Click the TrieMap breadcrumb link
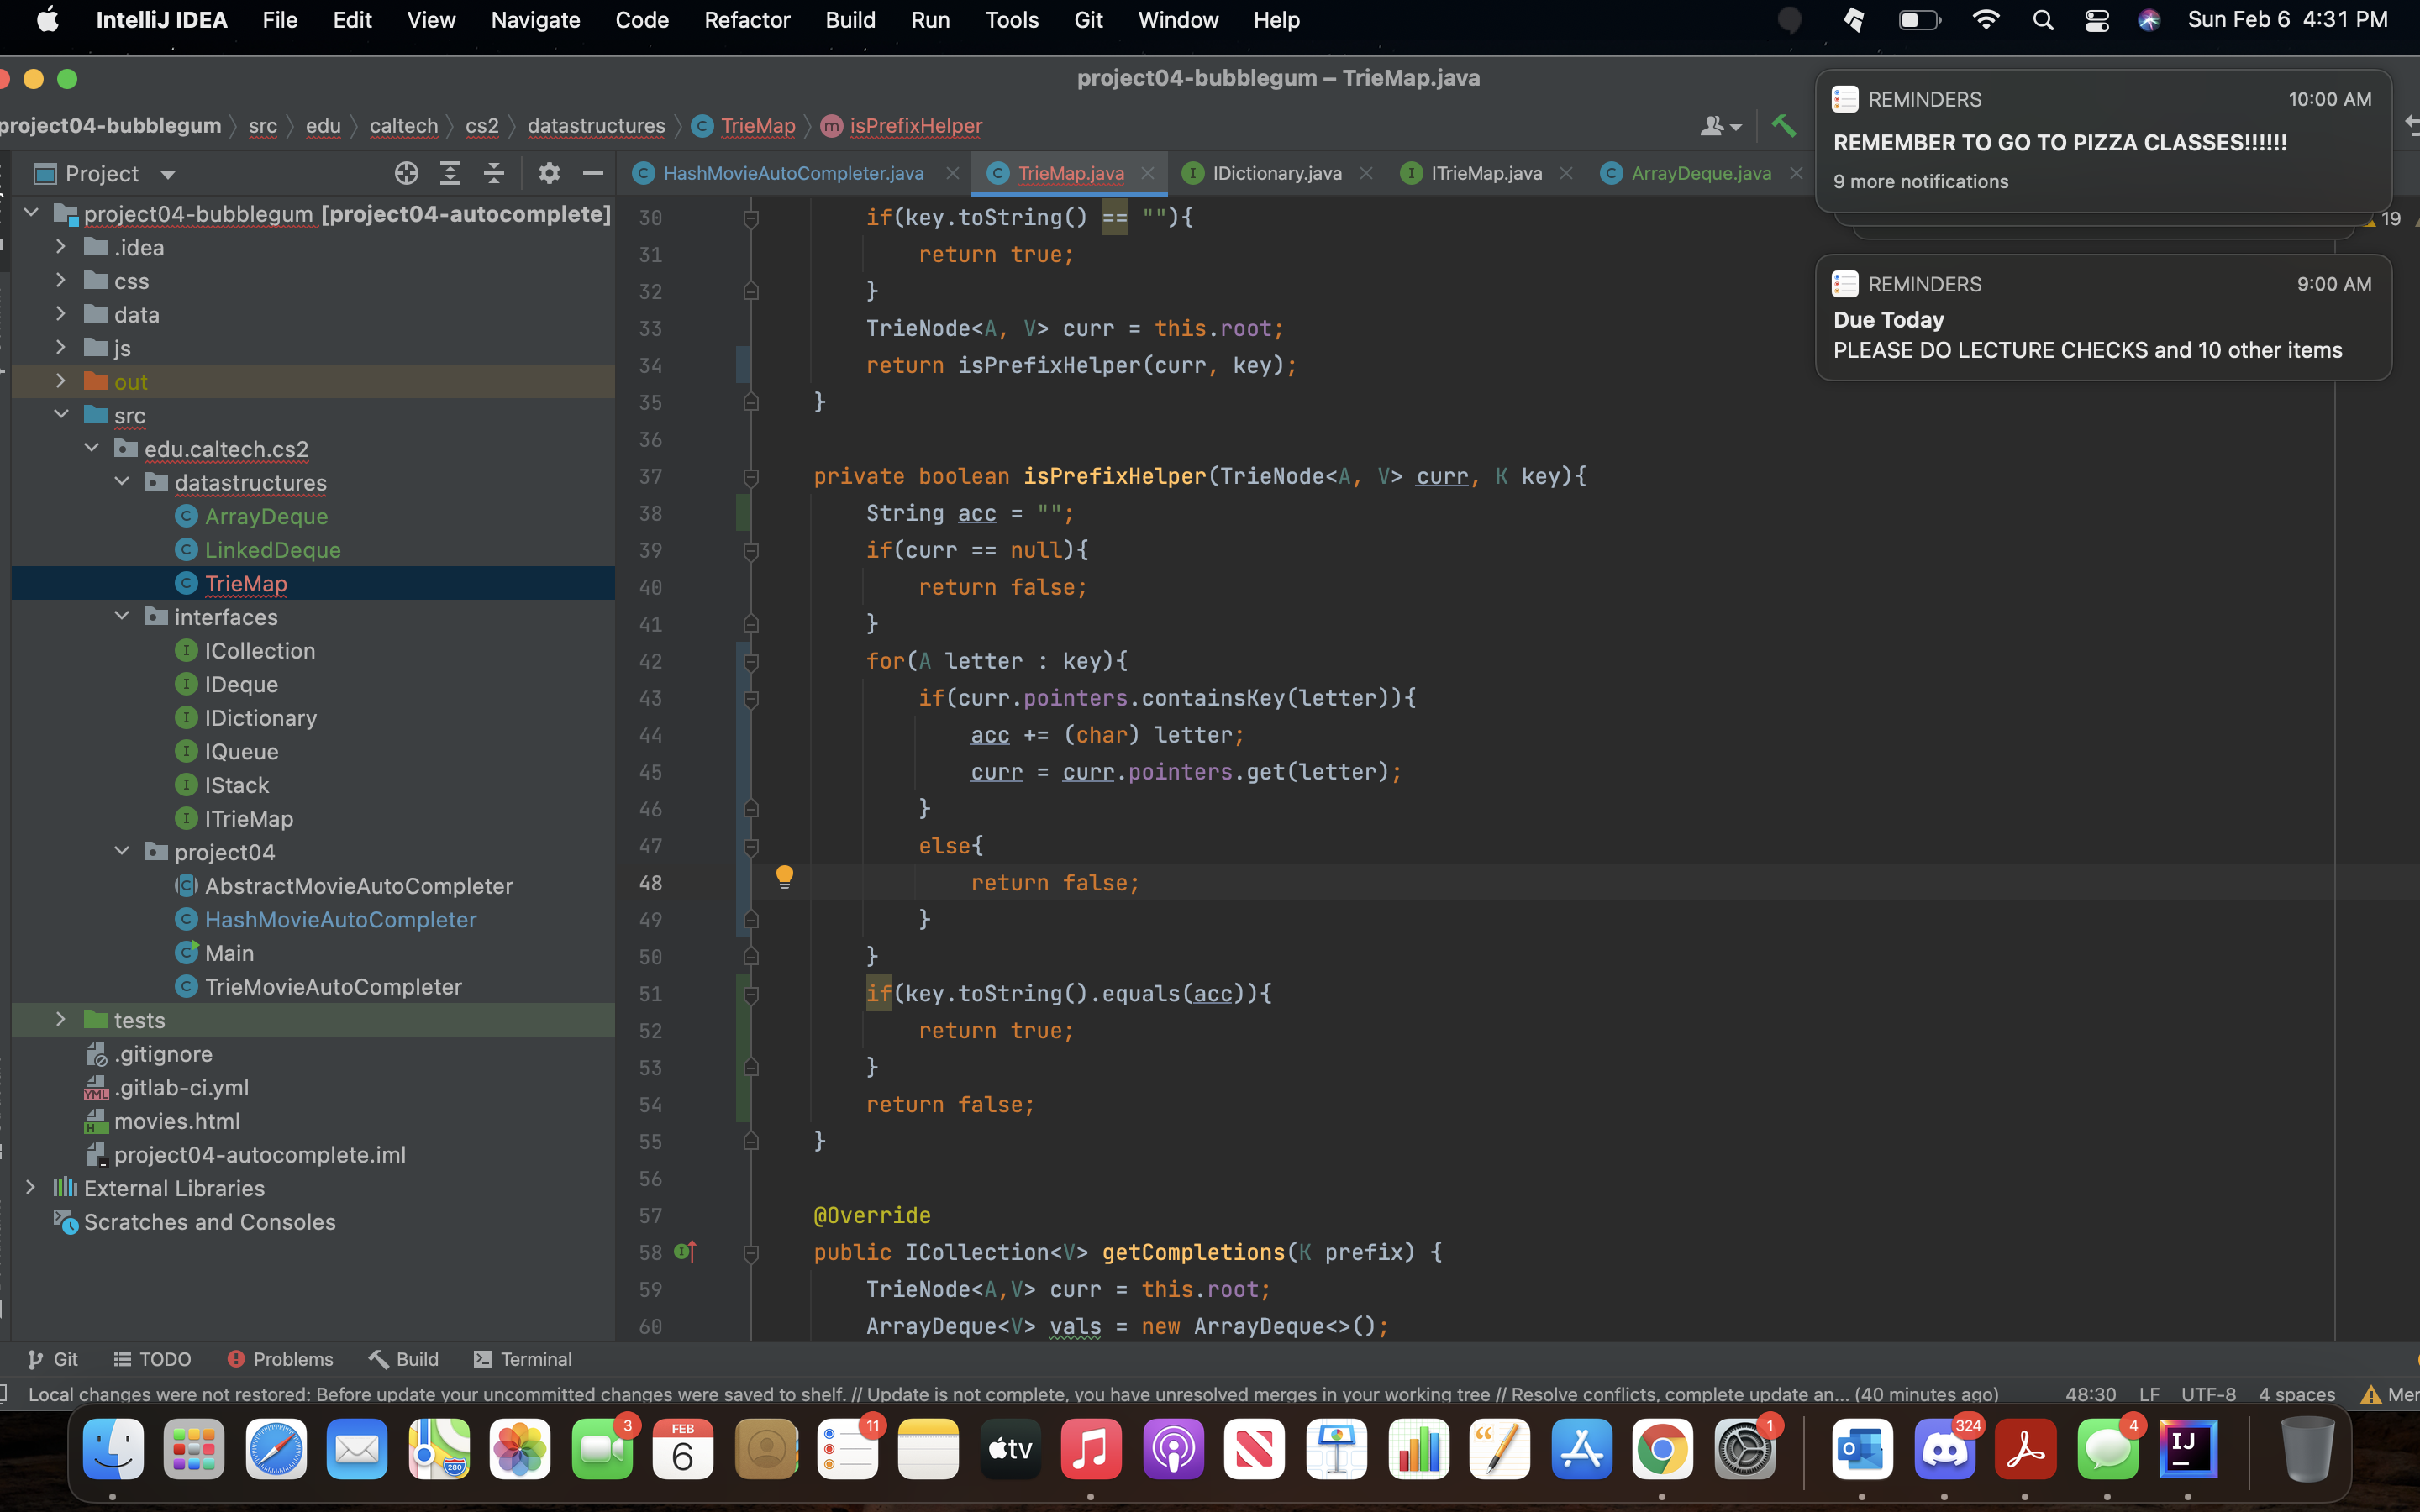The height and width of the screenshot is (1512, 2420). pyautogui.click(x=757, y=126)
